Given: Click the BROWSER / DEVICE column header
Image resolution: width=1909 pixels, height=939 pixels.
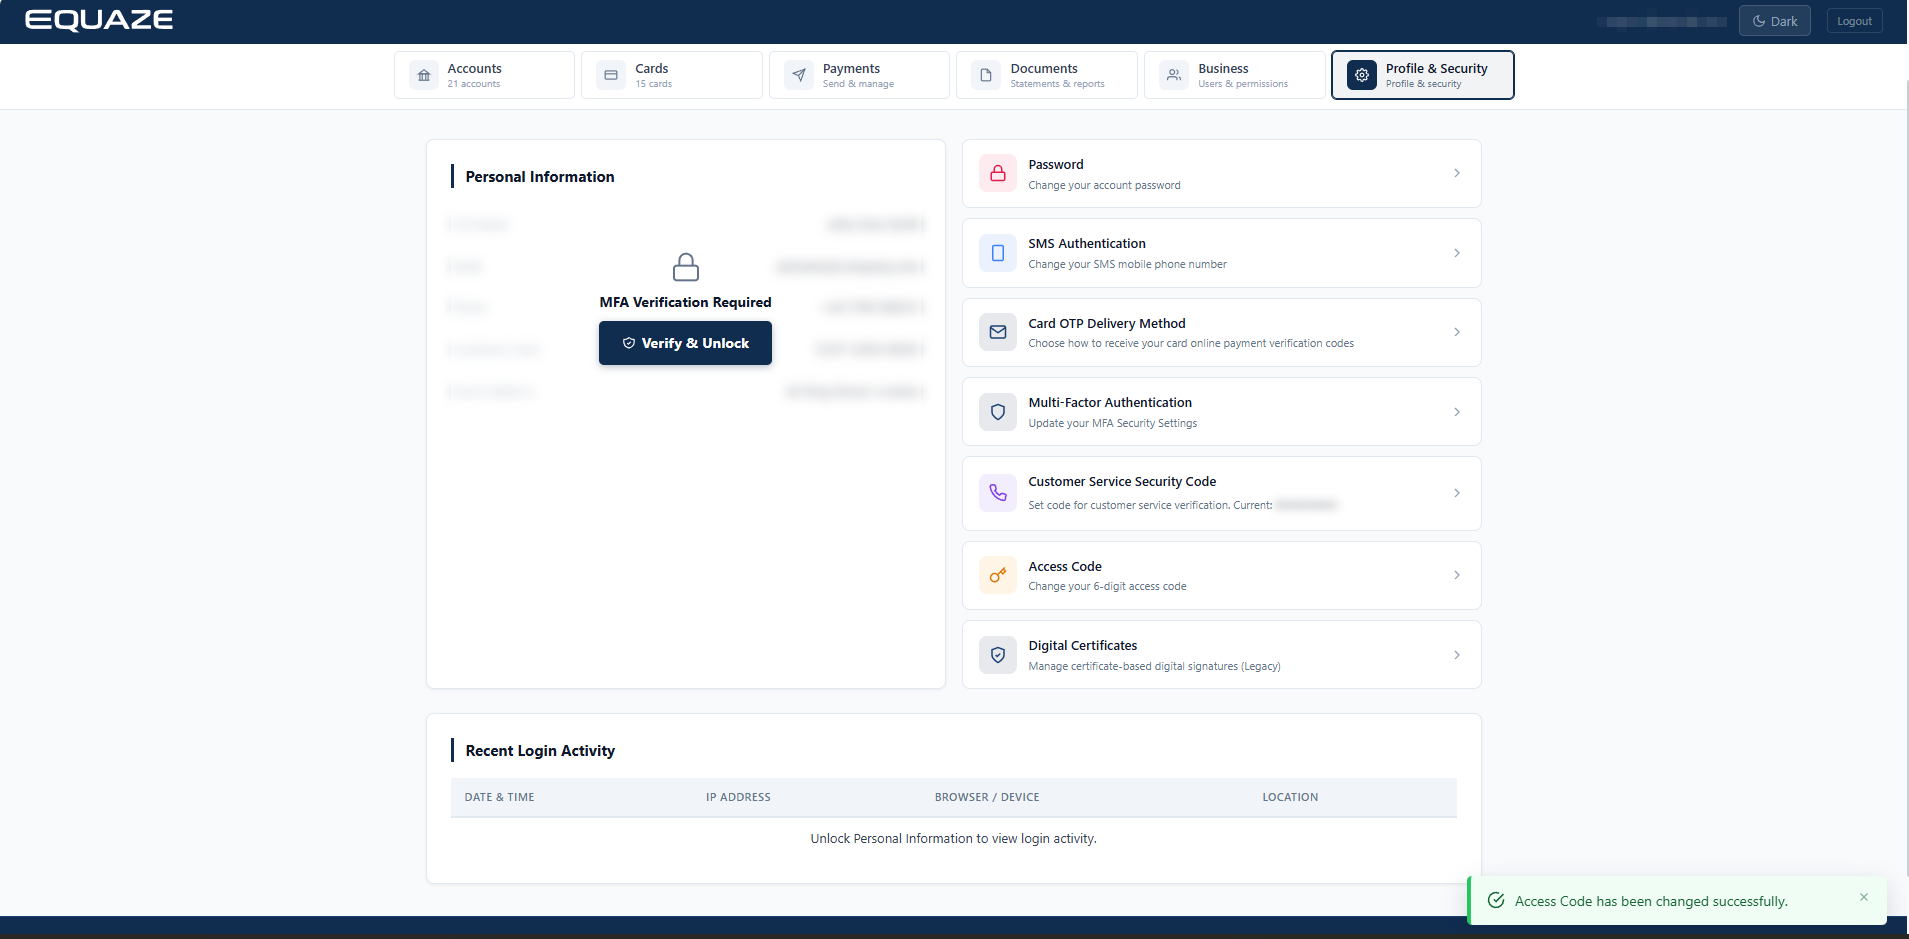Looking at the screenshot, I should pyautogui.click(x=987, y=797).
